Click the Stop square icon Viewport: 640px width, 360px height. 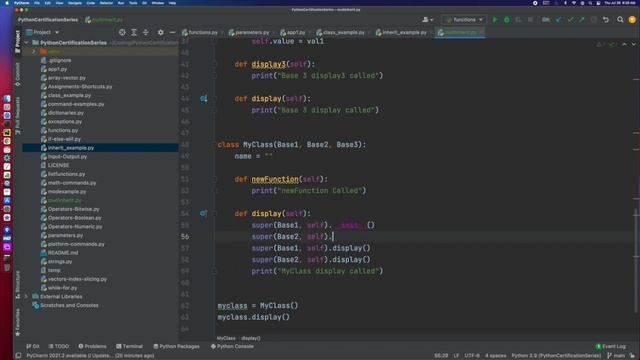tap(530, 20)
